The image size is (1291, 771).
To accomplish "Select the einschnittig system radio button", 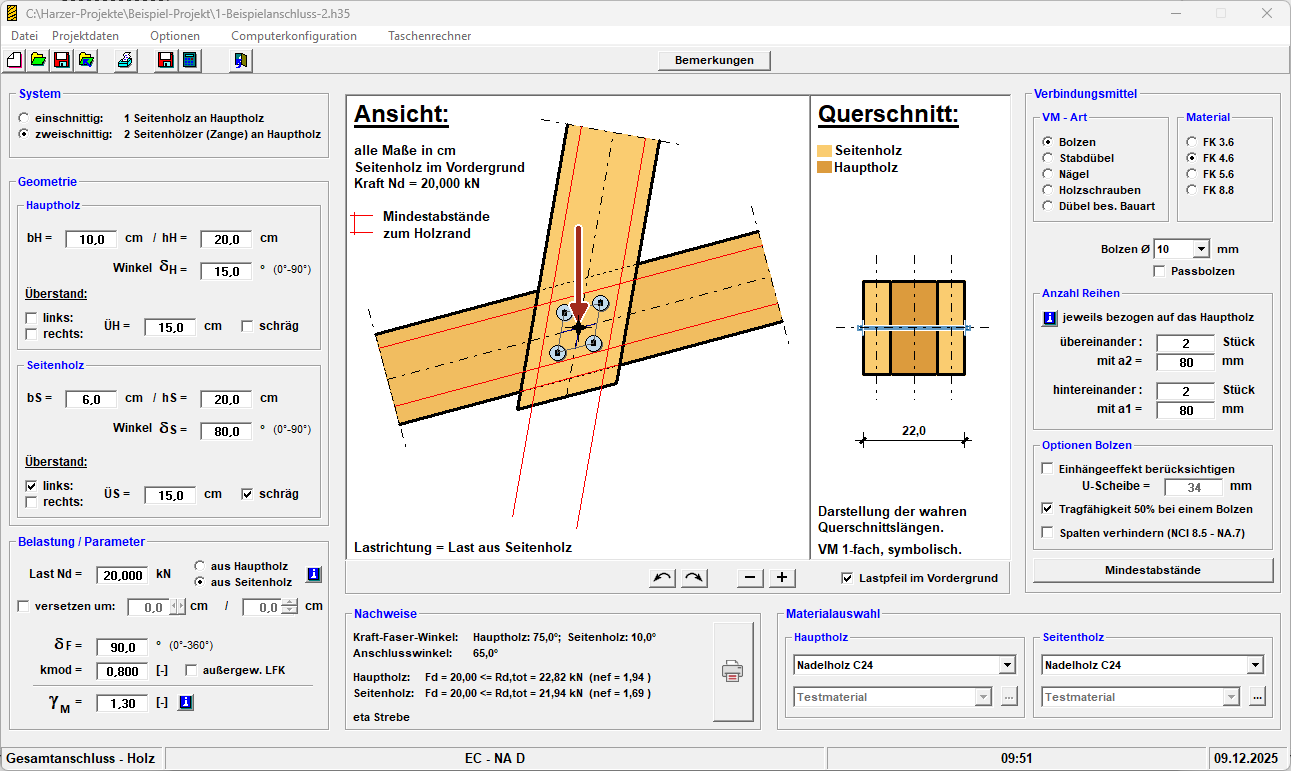I will click(24, 118).
